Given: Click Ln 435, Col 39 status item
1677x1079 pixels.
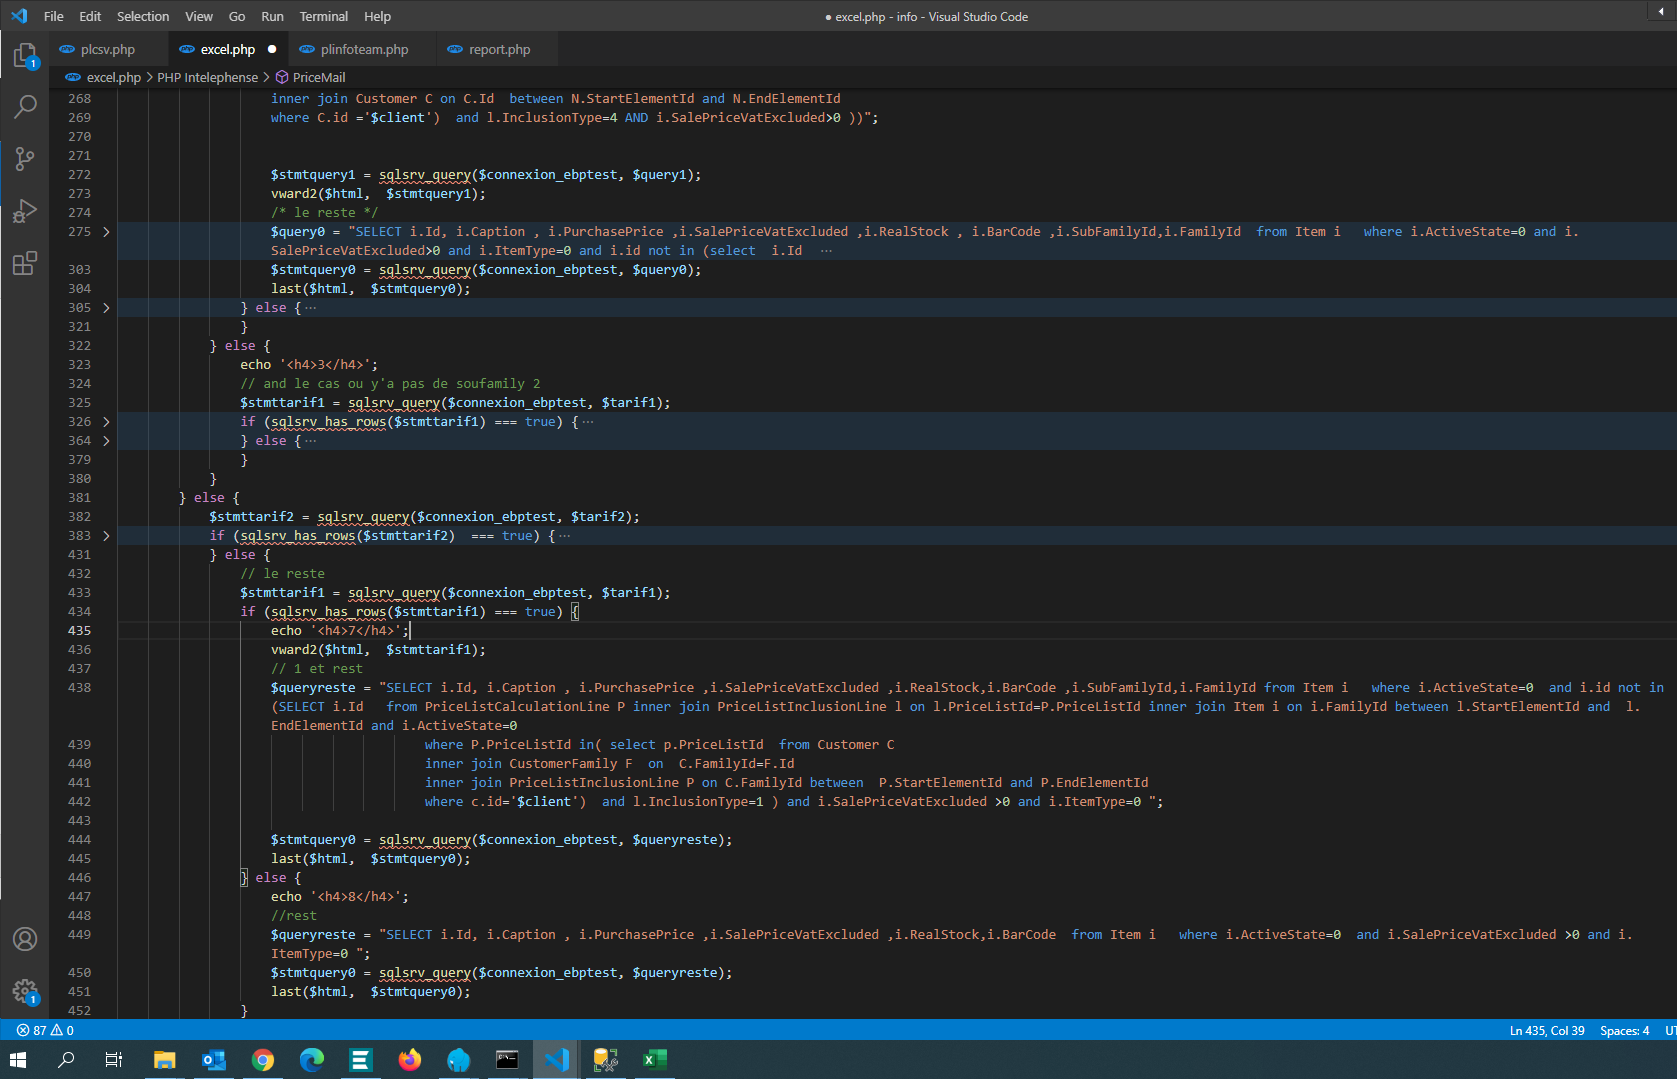Looking at the screenshot, I should pyautogui.click(x=1547, y=1030).
